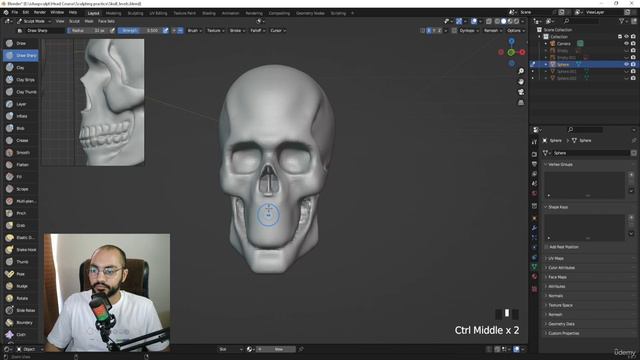
Task: Select the Fill brush tool
Action: 20,177
